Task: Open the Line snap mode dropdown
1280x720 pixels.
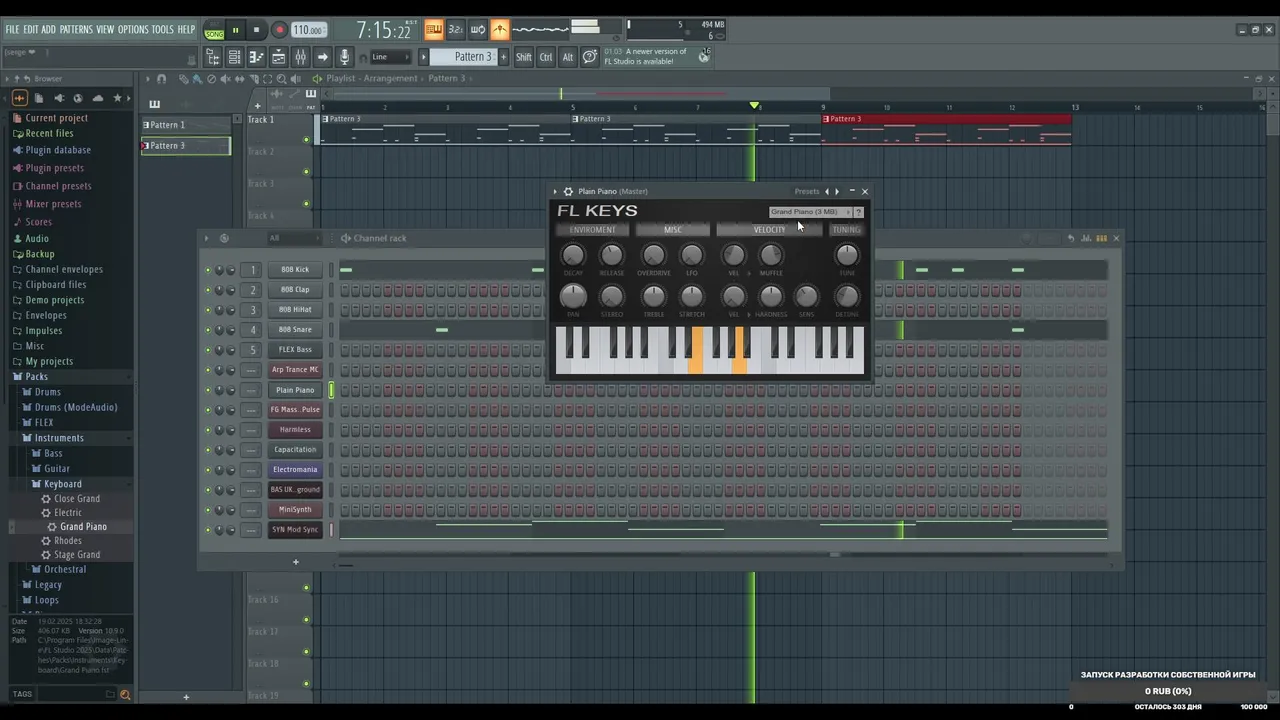Action: (392, 57)
